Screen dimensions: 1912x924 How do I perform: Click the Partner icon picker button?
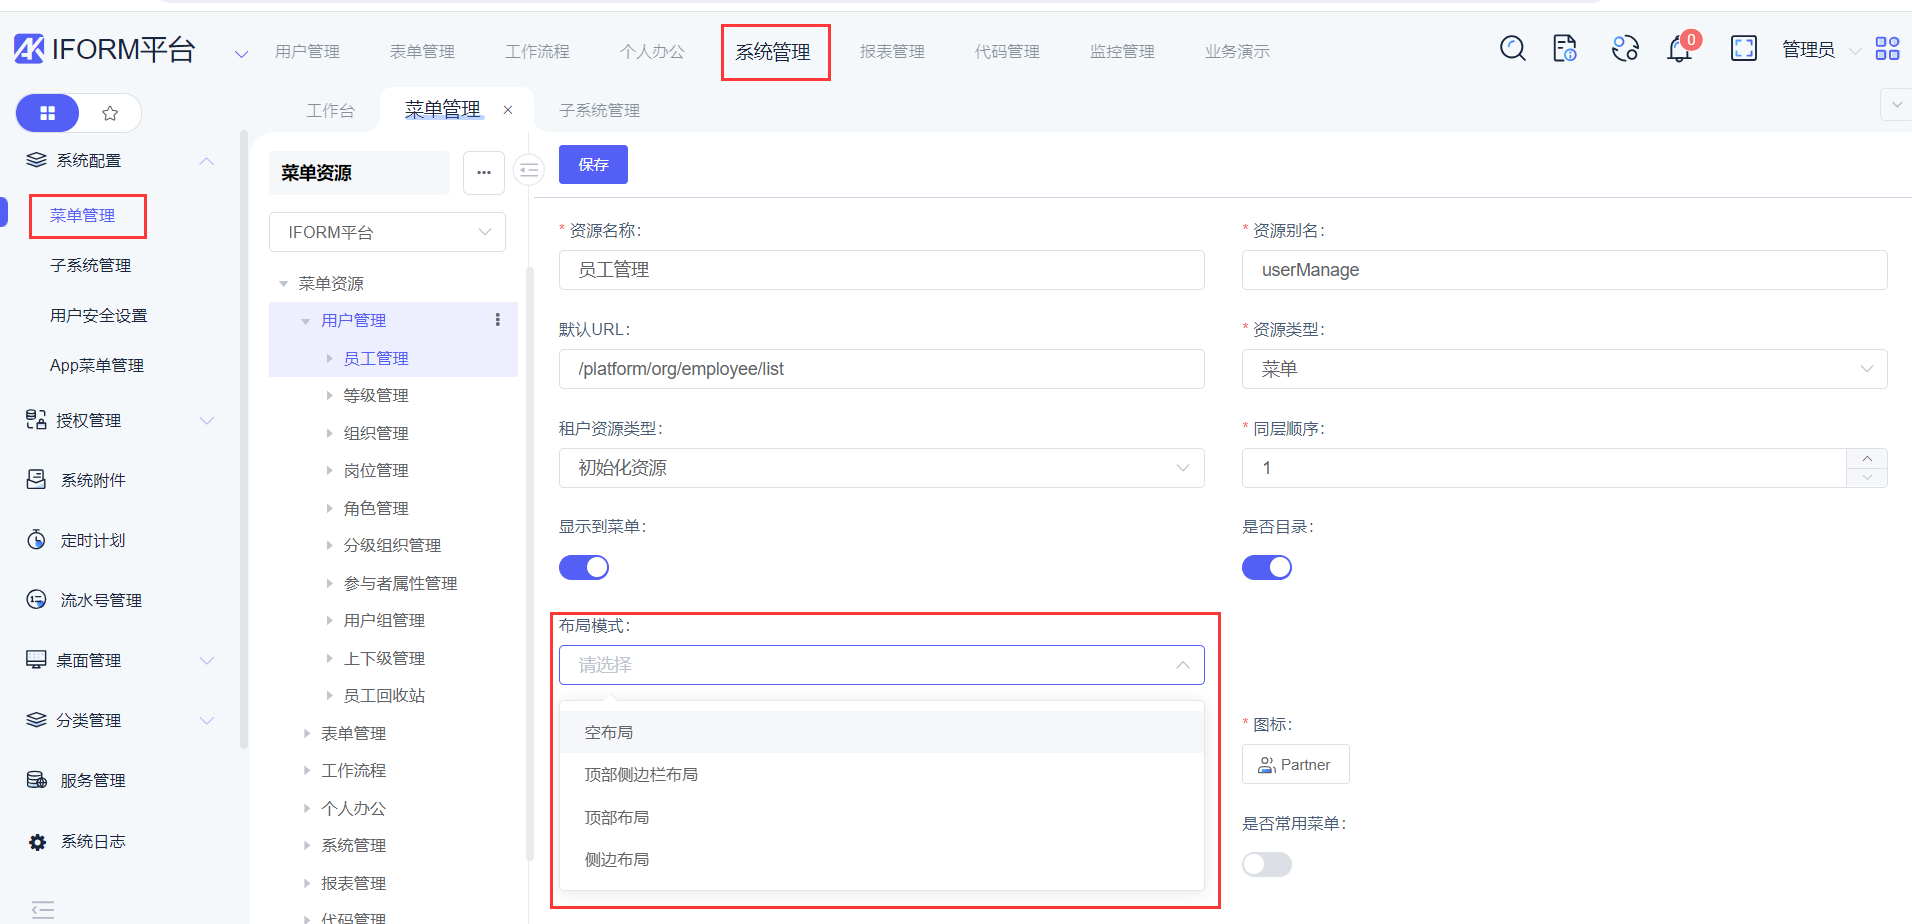1295,764
